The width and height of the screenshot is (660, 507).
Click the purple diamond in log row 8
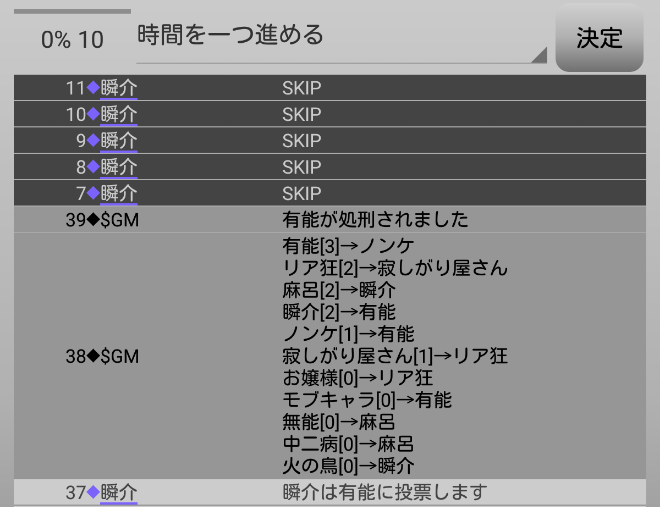94,166
